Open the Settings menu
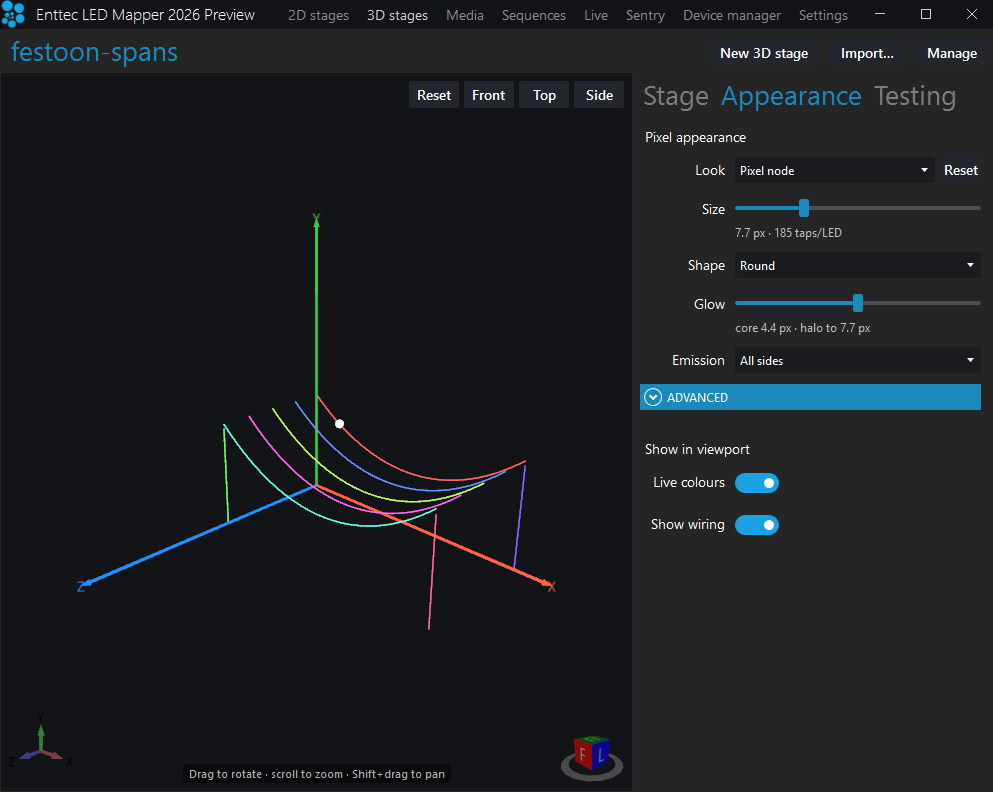This screenshot has width=993, height=792. [823, 15]
